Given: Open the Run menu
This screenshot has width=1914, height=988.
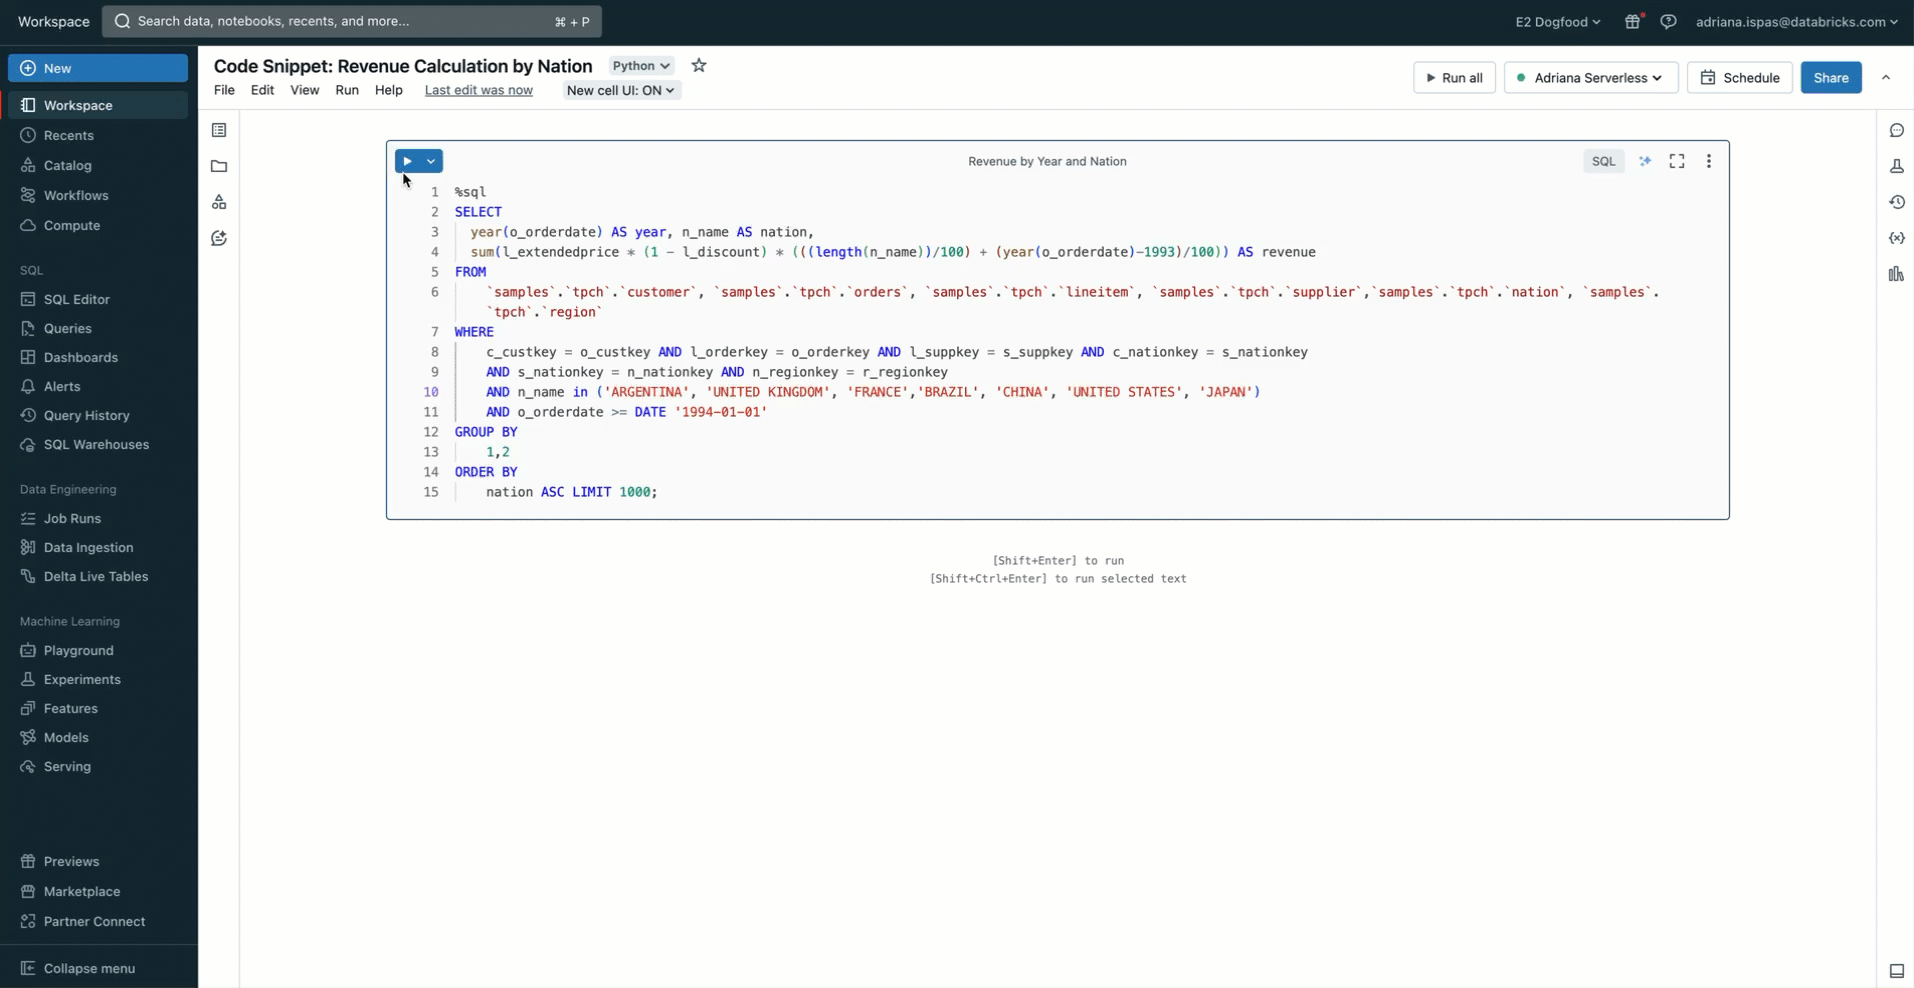Looking at the screenshot, I should (x=347, y=90).
